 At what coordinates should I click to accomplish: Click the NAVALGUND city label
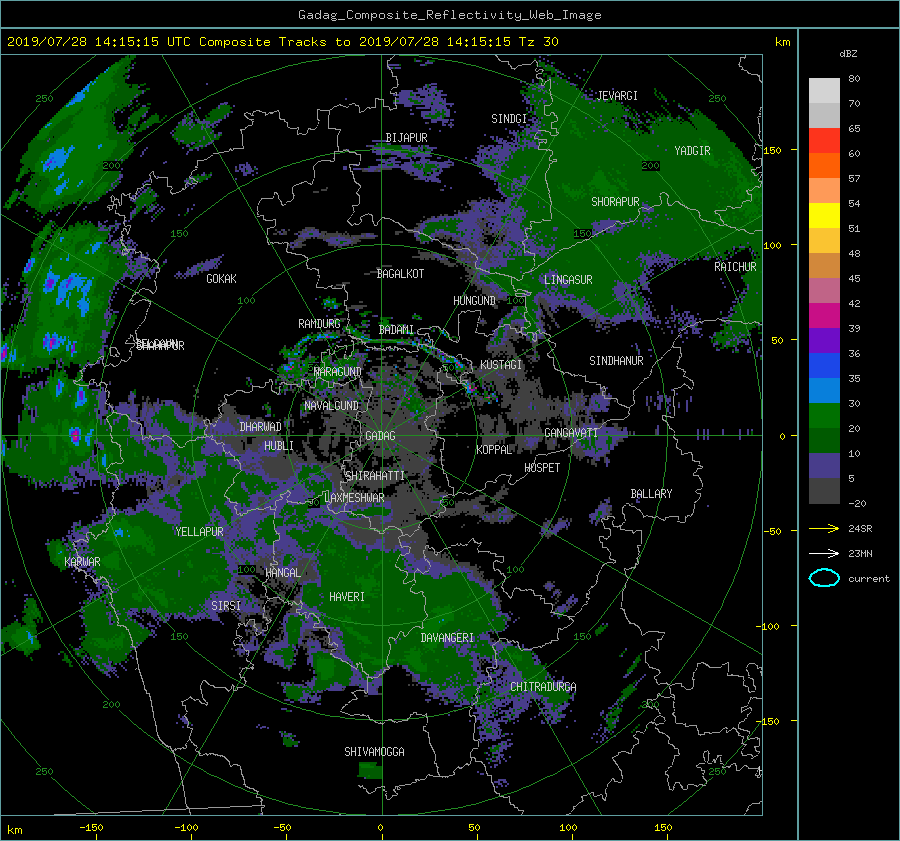click(x=331, y=406)
